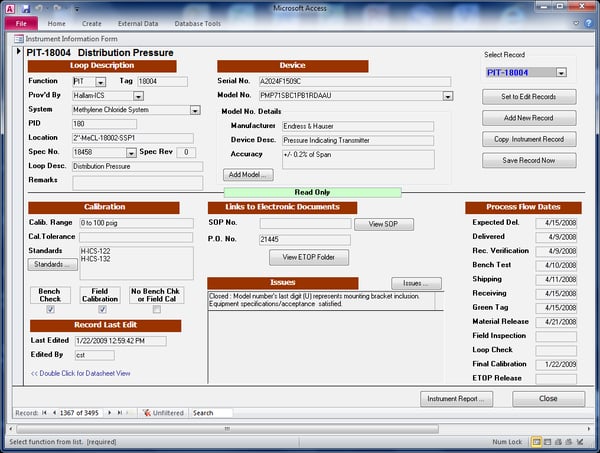
Task: Click the empty SOP No. field
Action: coord(305,223)
